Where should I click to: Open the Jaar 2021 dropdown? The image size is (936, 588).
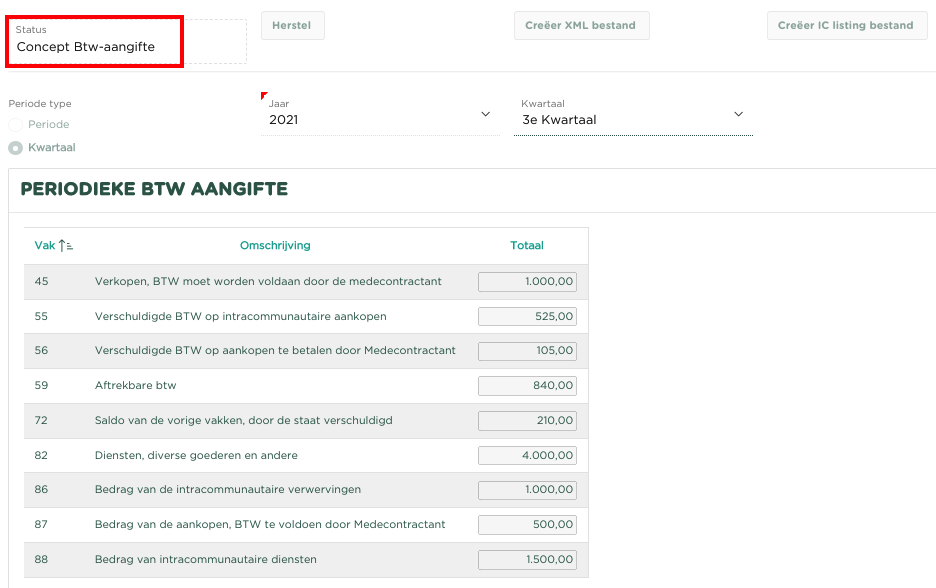380,115
